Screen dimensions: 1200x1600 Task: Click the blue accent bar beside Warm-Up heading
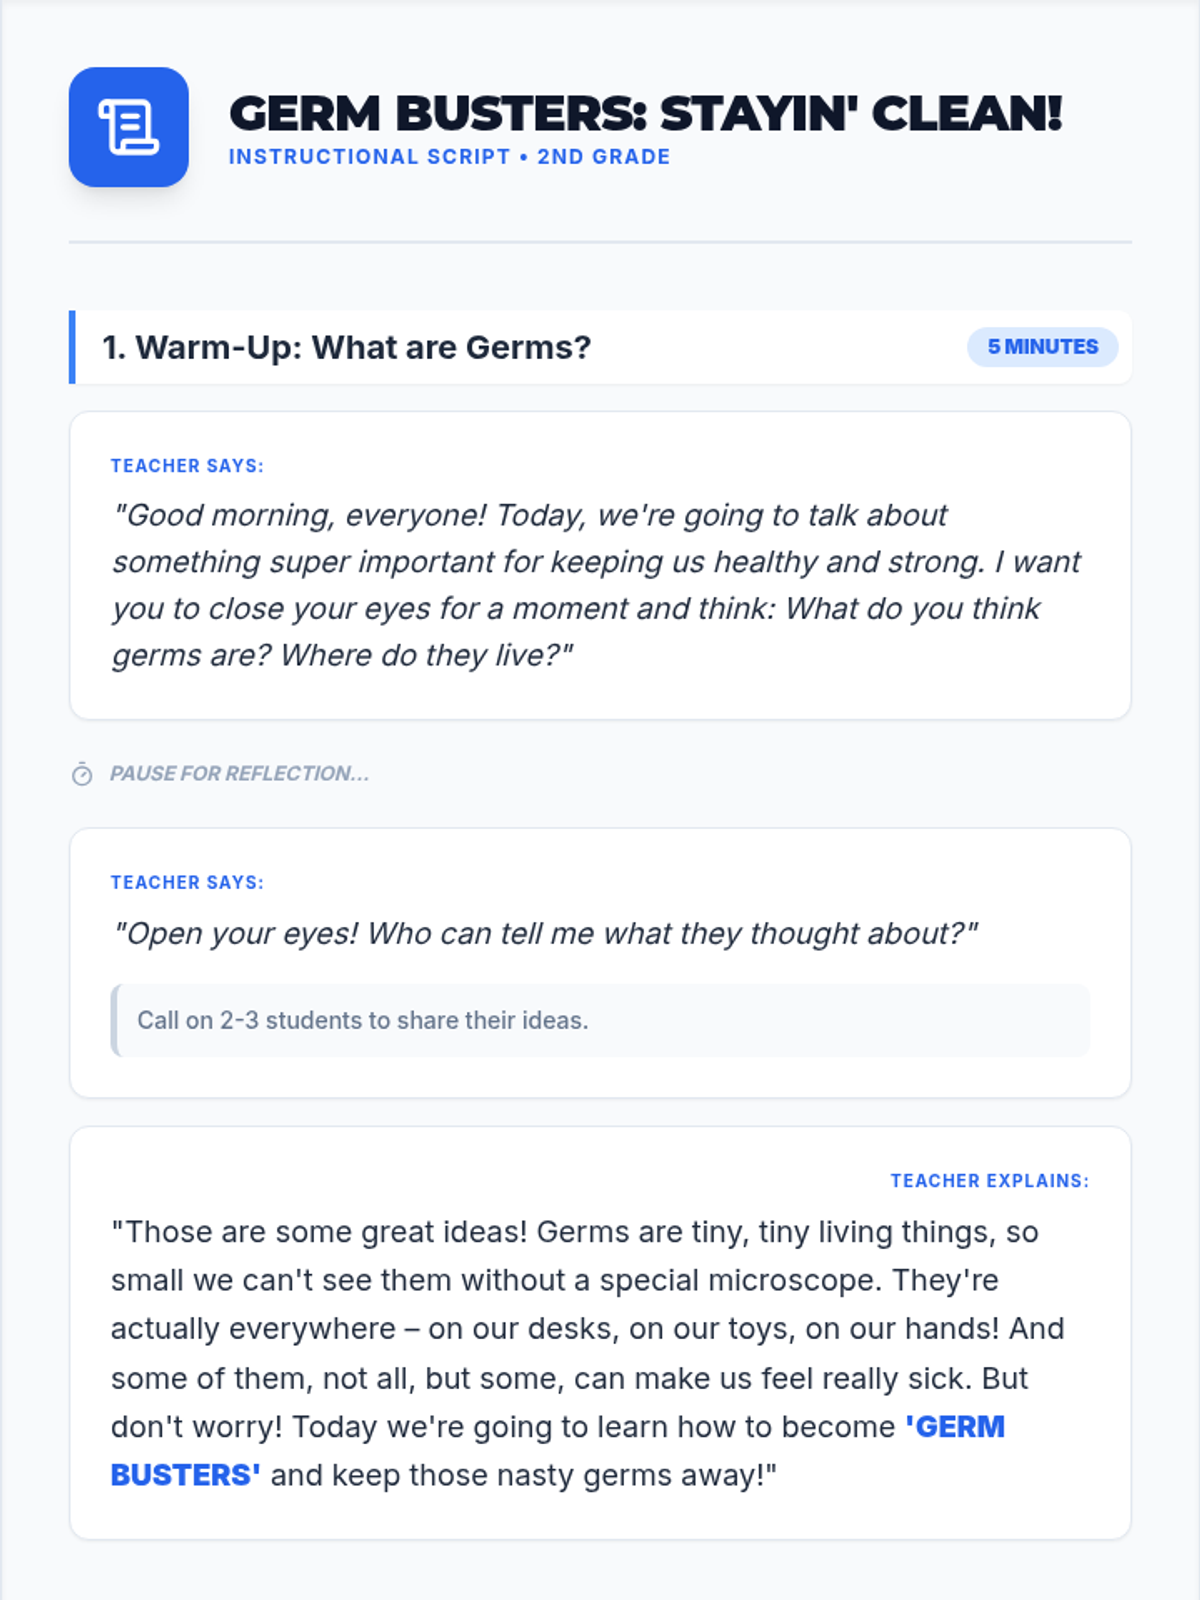pyautogui.click(x=72, y=347)
